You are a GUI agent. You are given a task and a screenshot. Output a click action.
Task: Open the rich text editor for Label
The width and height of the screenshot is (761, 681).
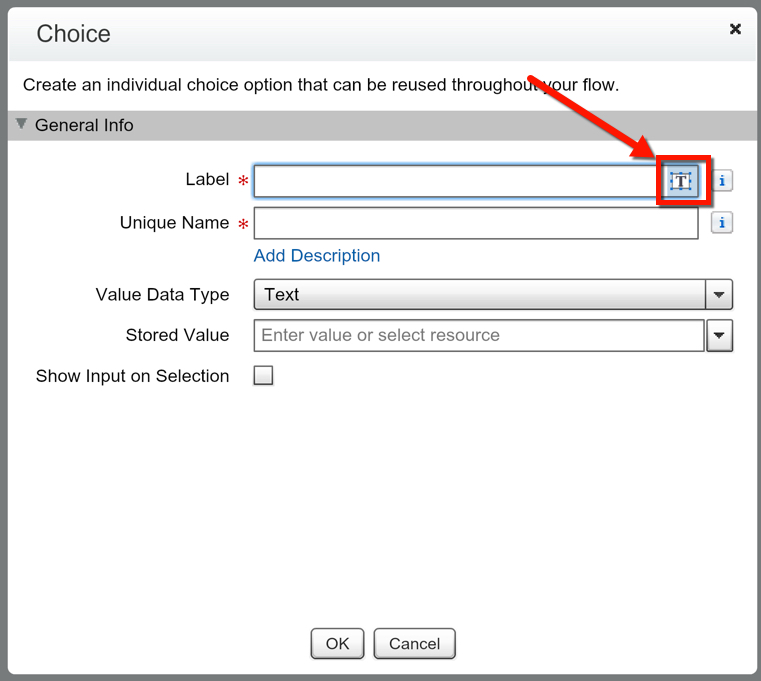point(681,181)
